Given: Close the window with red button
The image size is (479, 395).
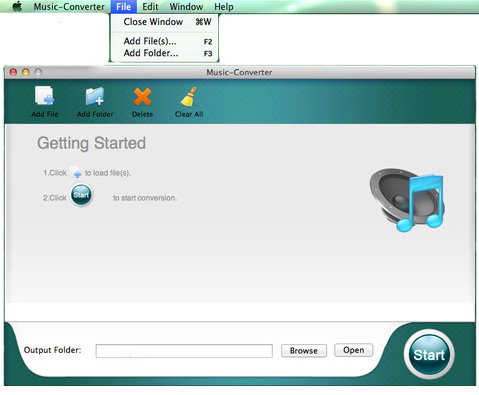Looking at the screenshot, I should [13, 72].
